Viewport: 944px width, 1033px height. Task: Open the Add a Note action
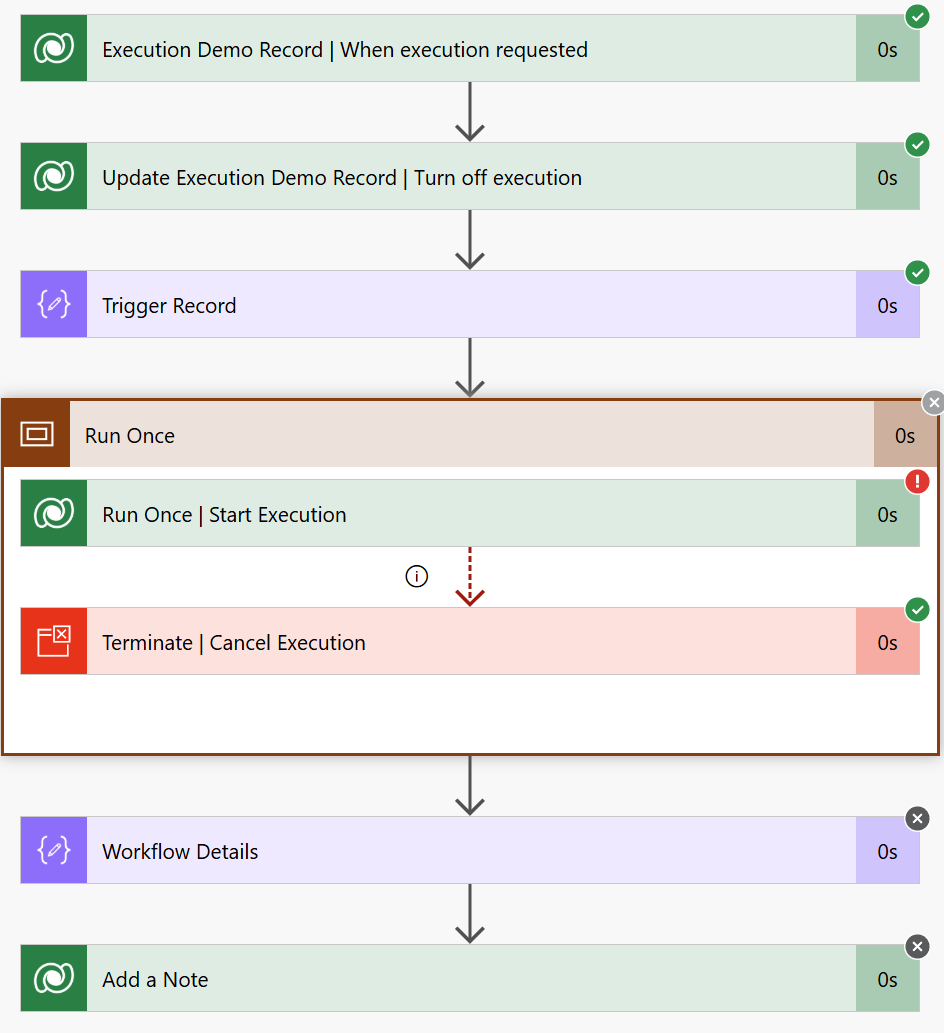pyautogui.click(x=471, y=978)
